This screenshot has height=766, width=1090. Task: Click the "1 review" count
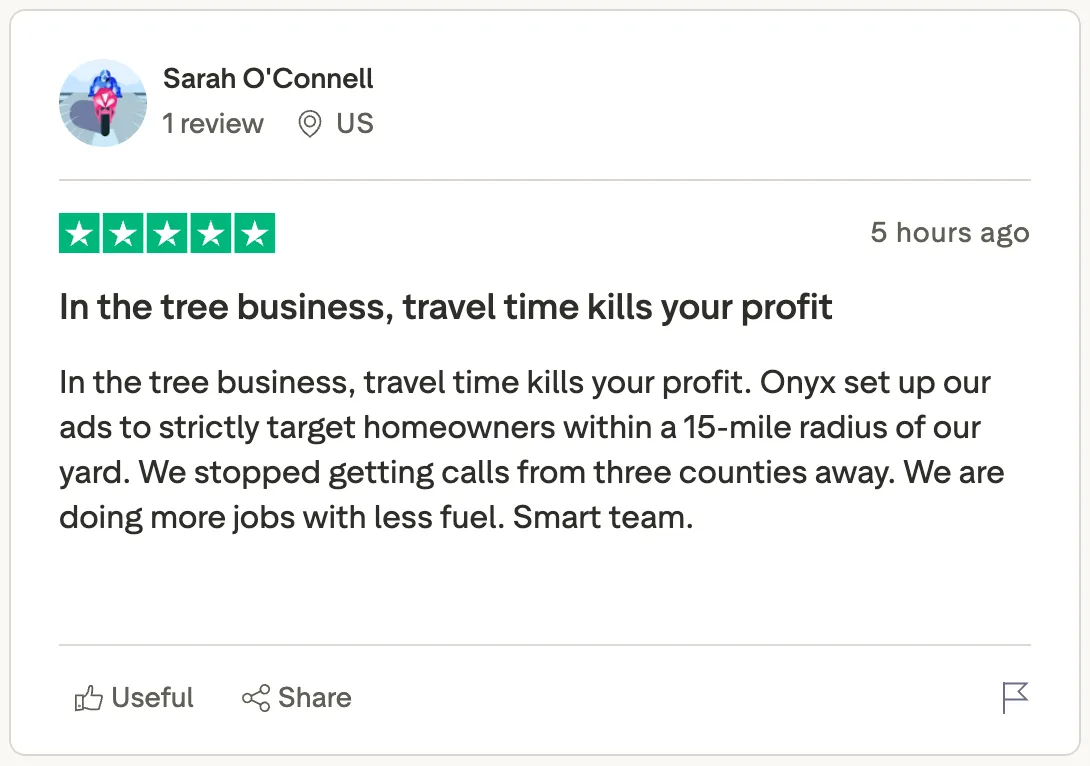point(213,124)
